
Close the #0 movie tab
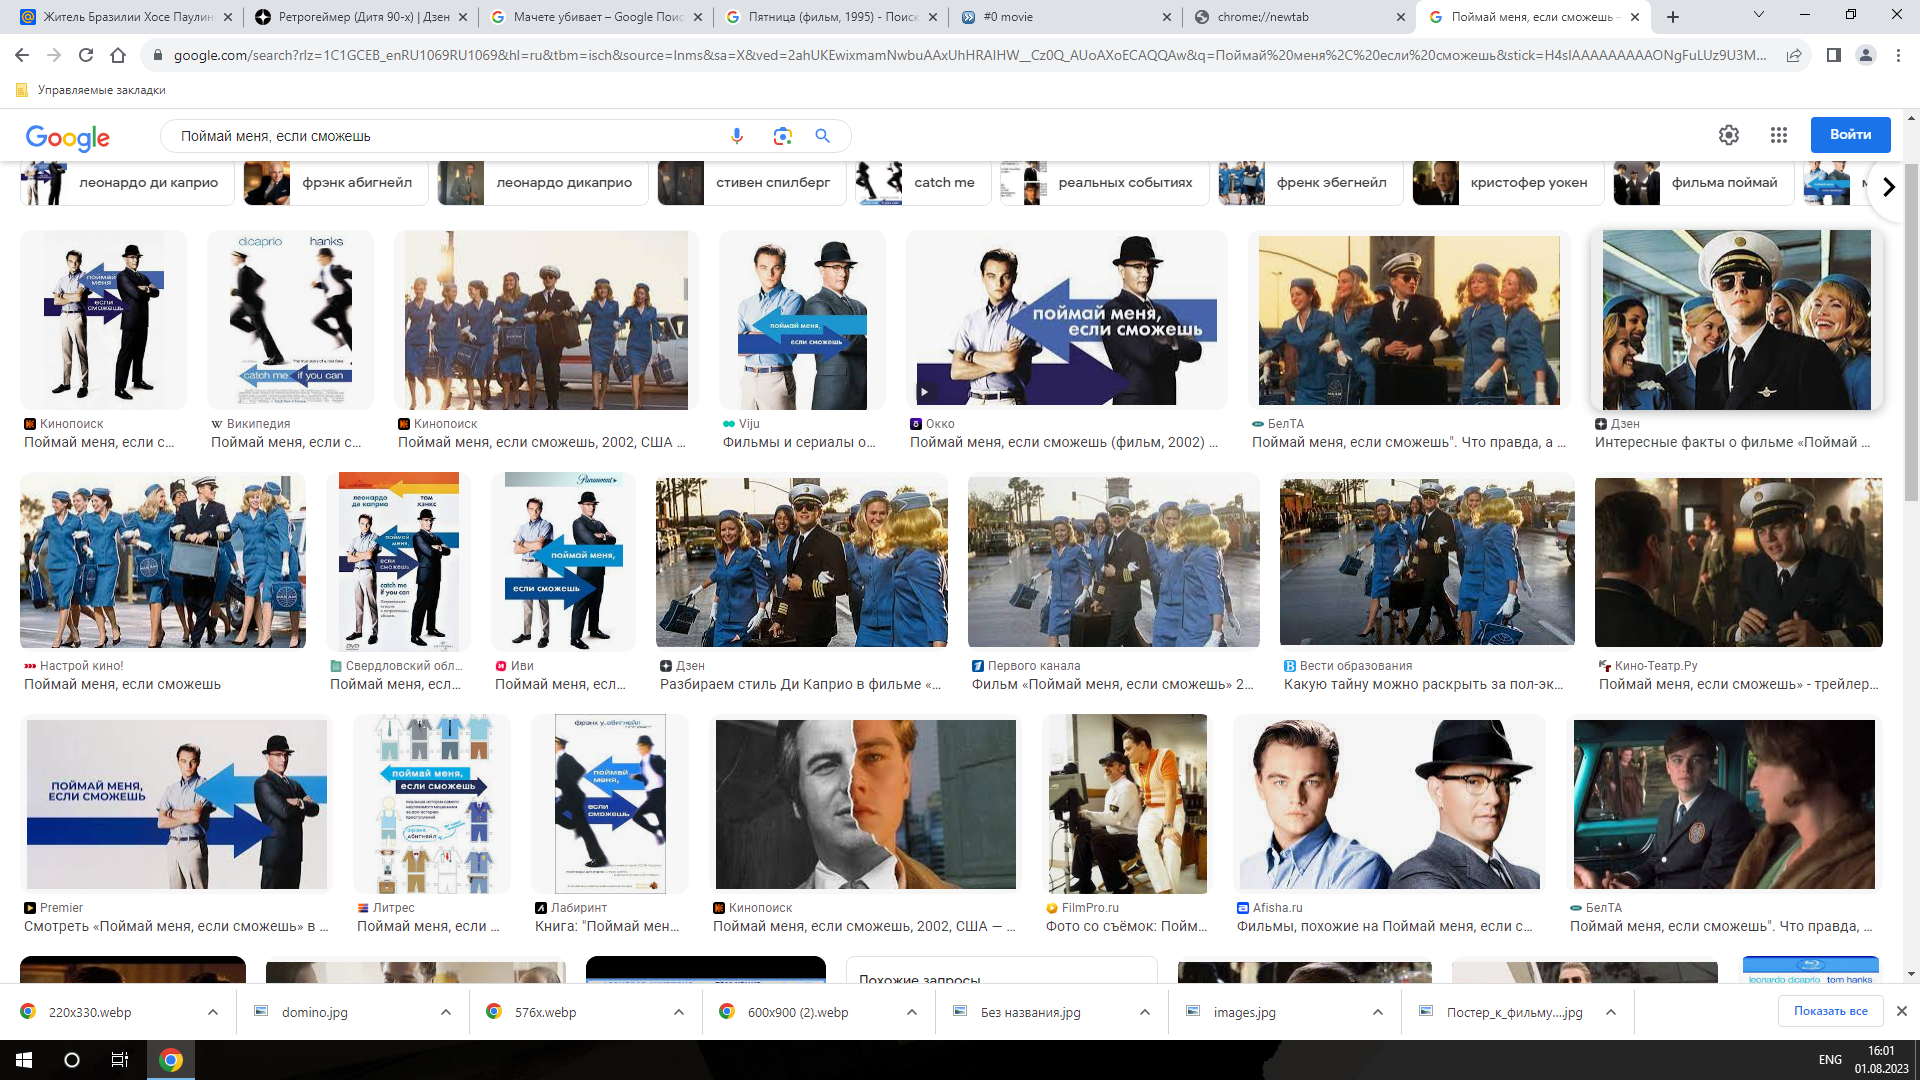point(1167,17)
